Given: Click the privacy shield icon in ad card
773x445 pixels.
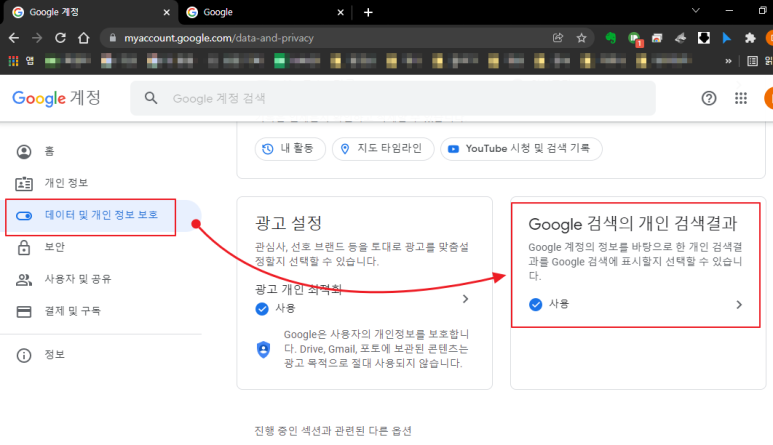Looking at the screenshot, I should pyautogui.click(x=264, y=349).
